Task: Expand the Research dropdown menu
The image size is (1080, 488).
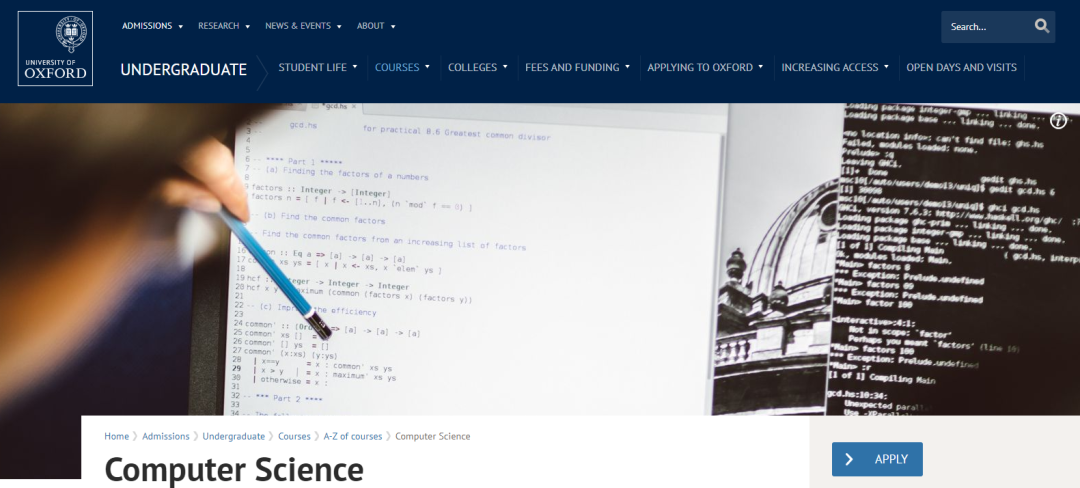Action: coord(224,26)
